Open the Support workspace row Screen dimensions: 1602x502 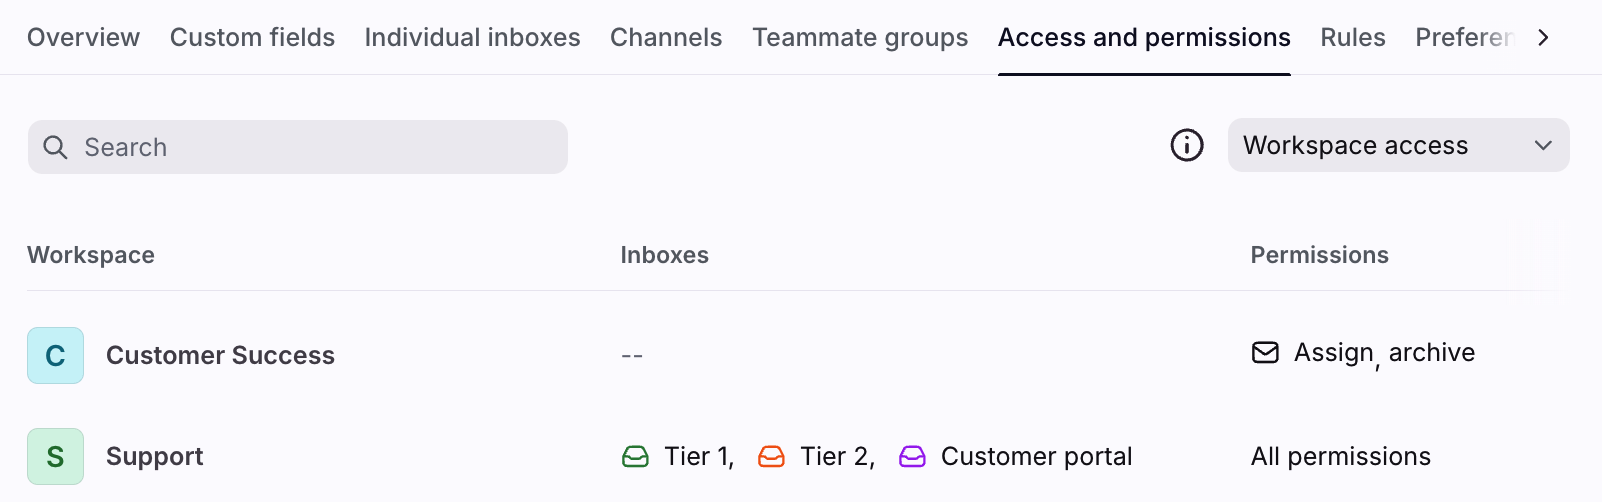point(155,456)
